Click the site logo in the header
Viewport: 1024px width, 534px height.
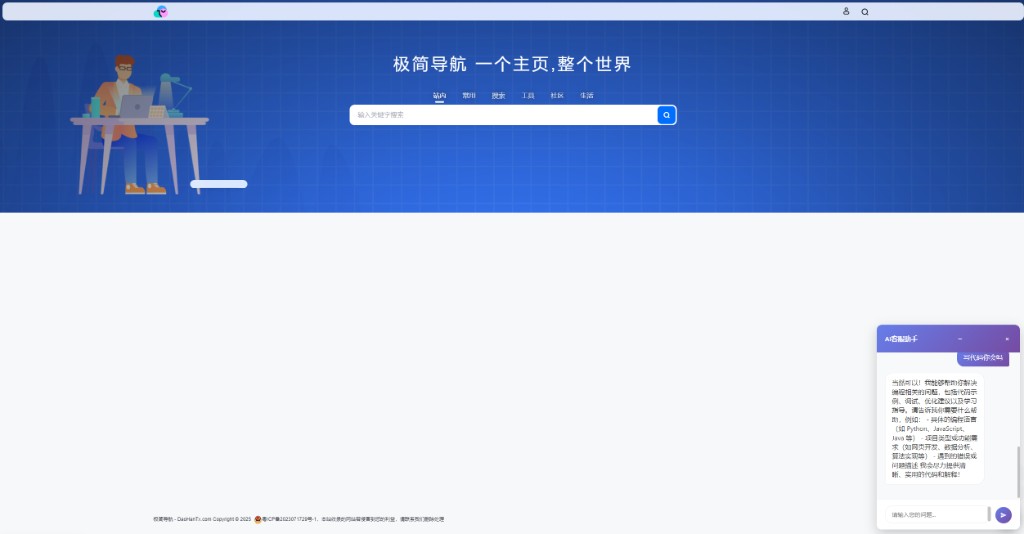coord(160,11)
